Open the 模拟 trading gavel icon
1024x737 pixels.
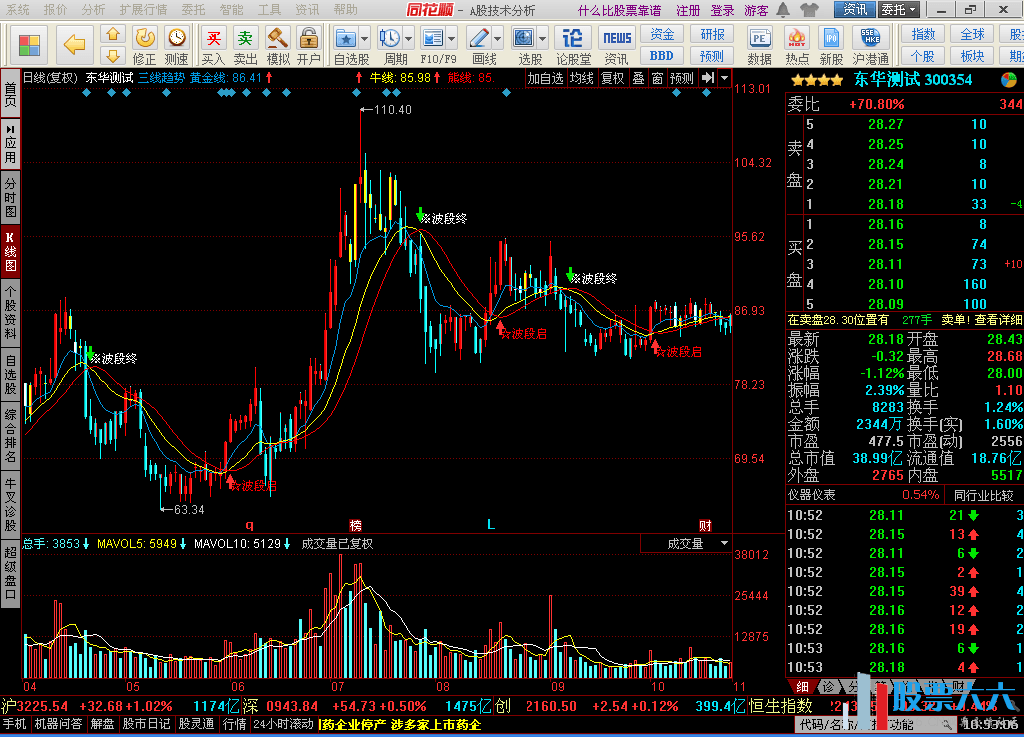(278, 45)
